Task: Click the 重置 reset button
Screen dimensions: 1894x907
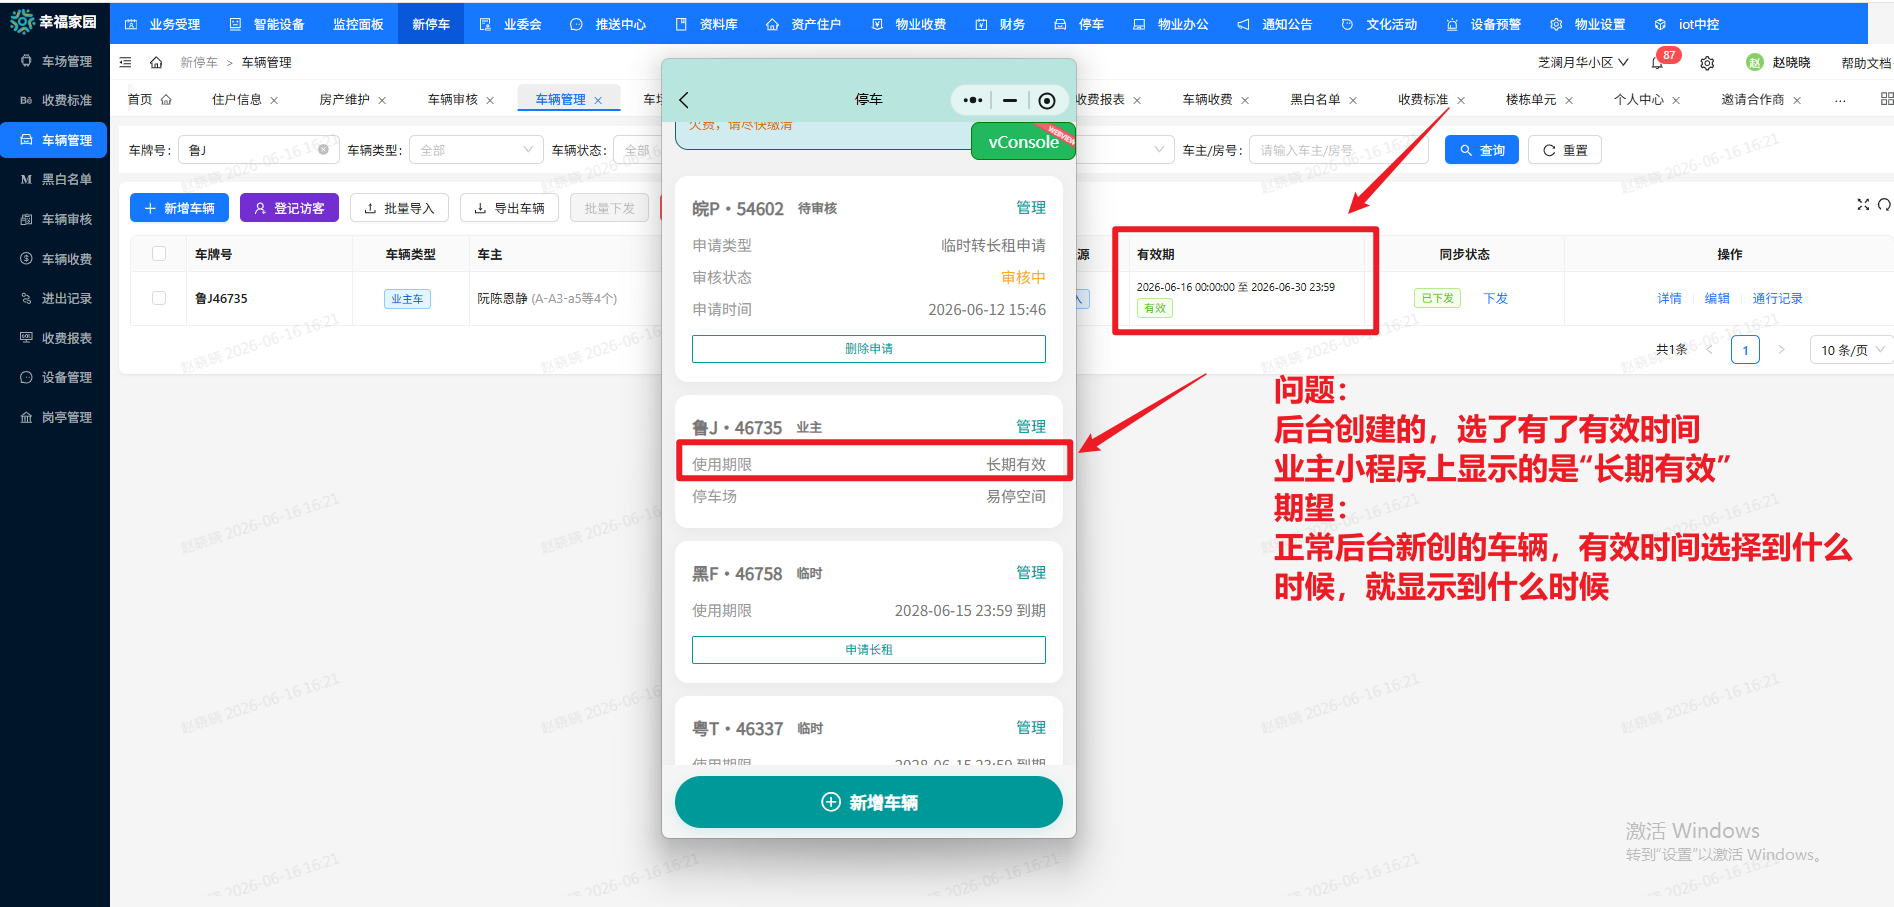Action: 1565,150
